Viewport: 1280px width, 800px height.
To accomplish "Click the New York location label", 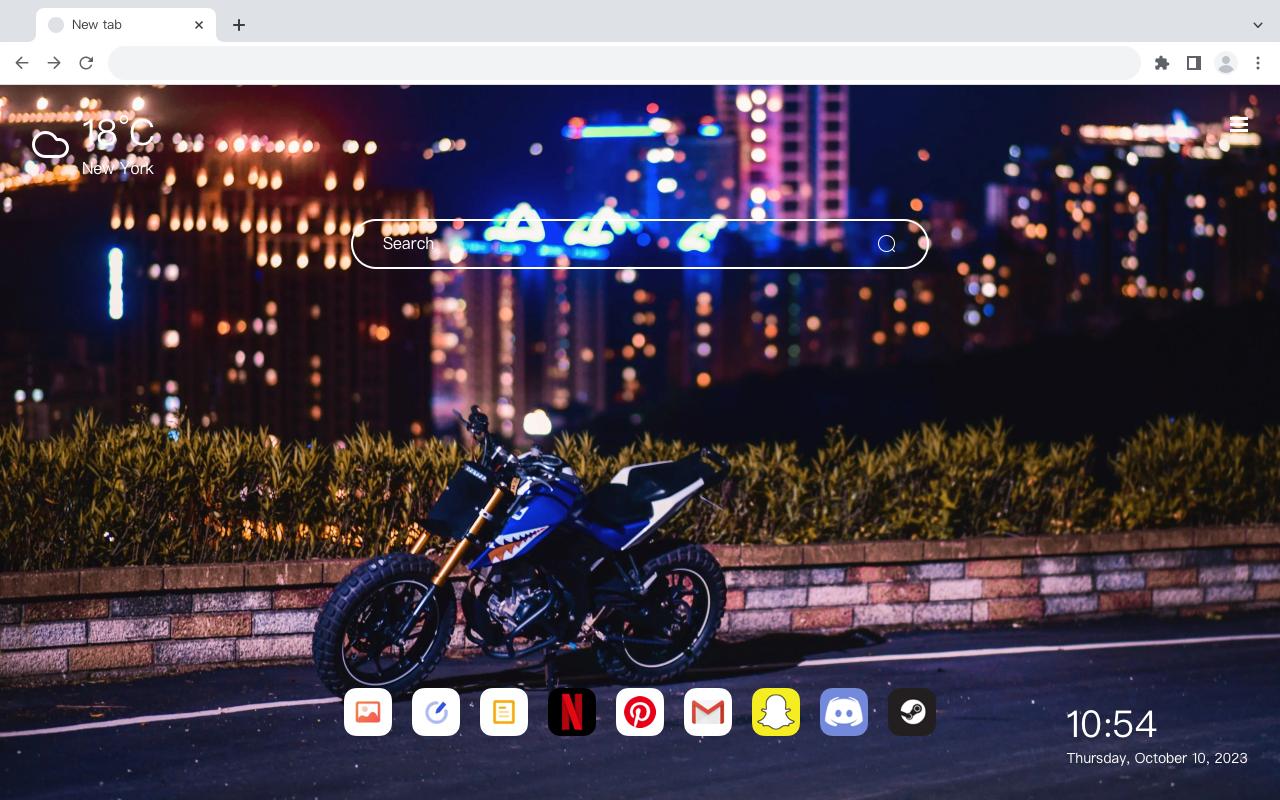I will click(118, 169).
